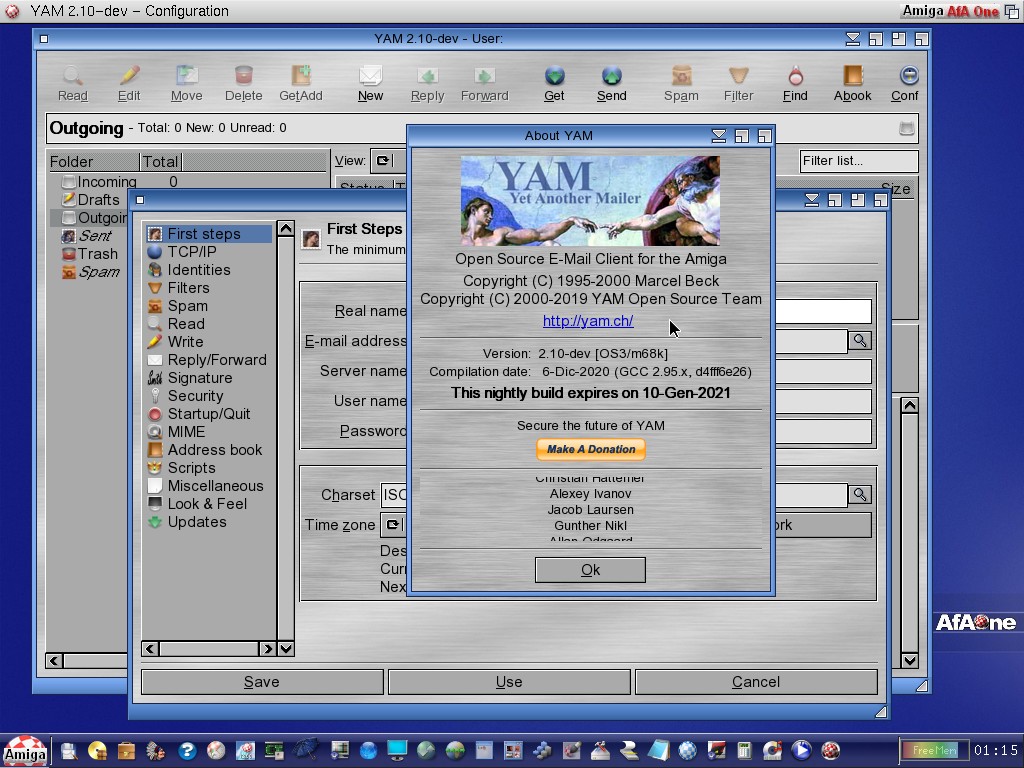Click the Save button in configuration

pos(262,682)
